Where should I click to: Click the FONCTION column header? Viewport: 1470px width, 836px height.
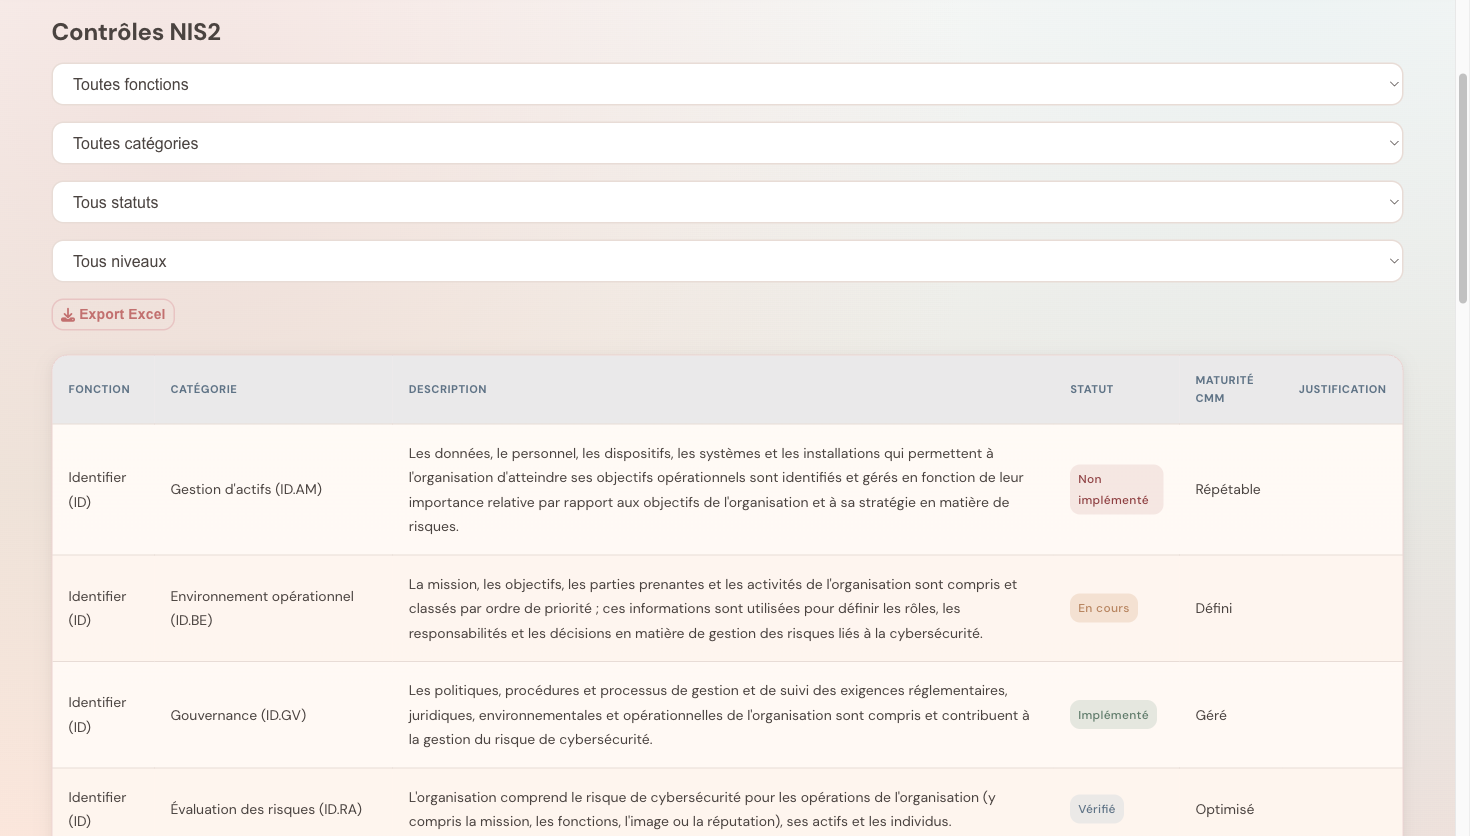coord(99,389)
